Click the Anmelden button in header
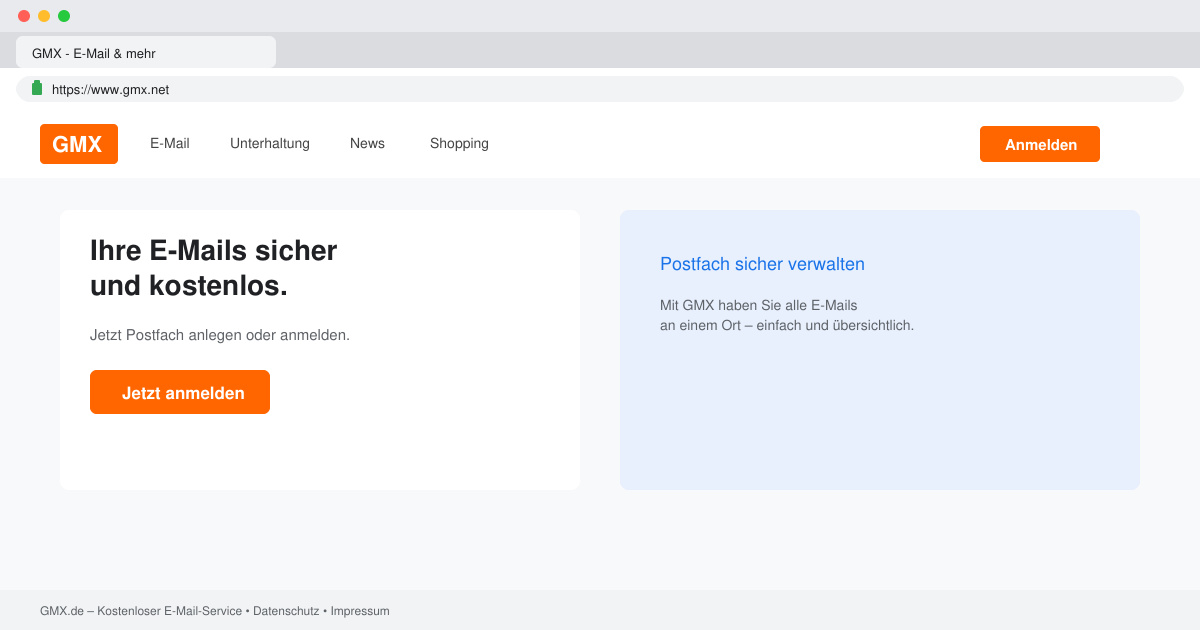 (x=1040, y=144)
